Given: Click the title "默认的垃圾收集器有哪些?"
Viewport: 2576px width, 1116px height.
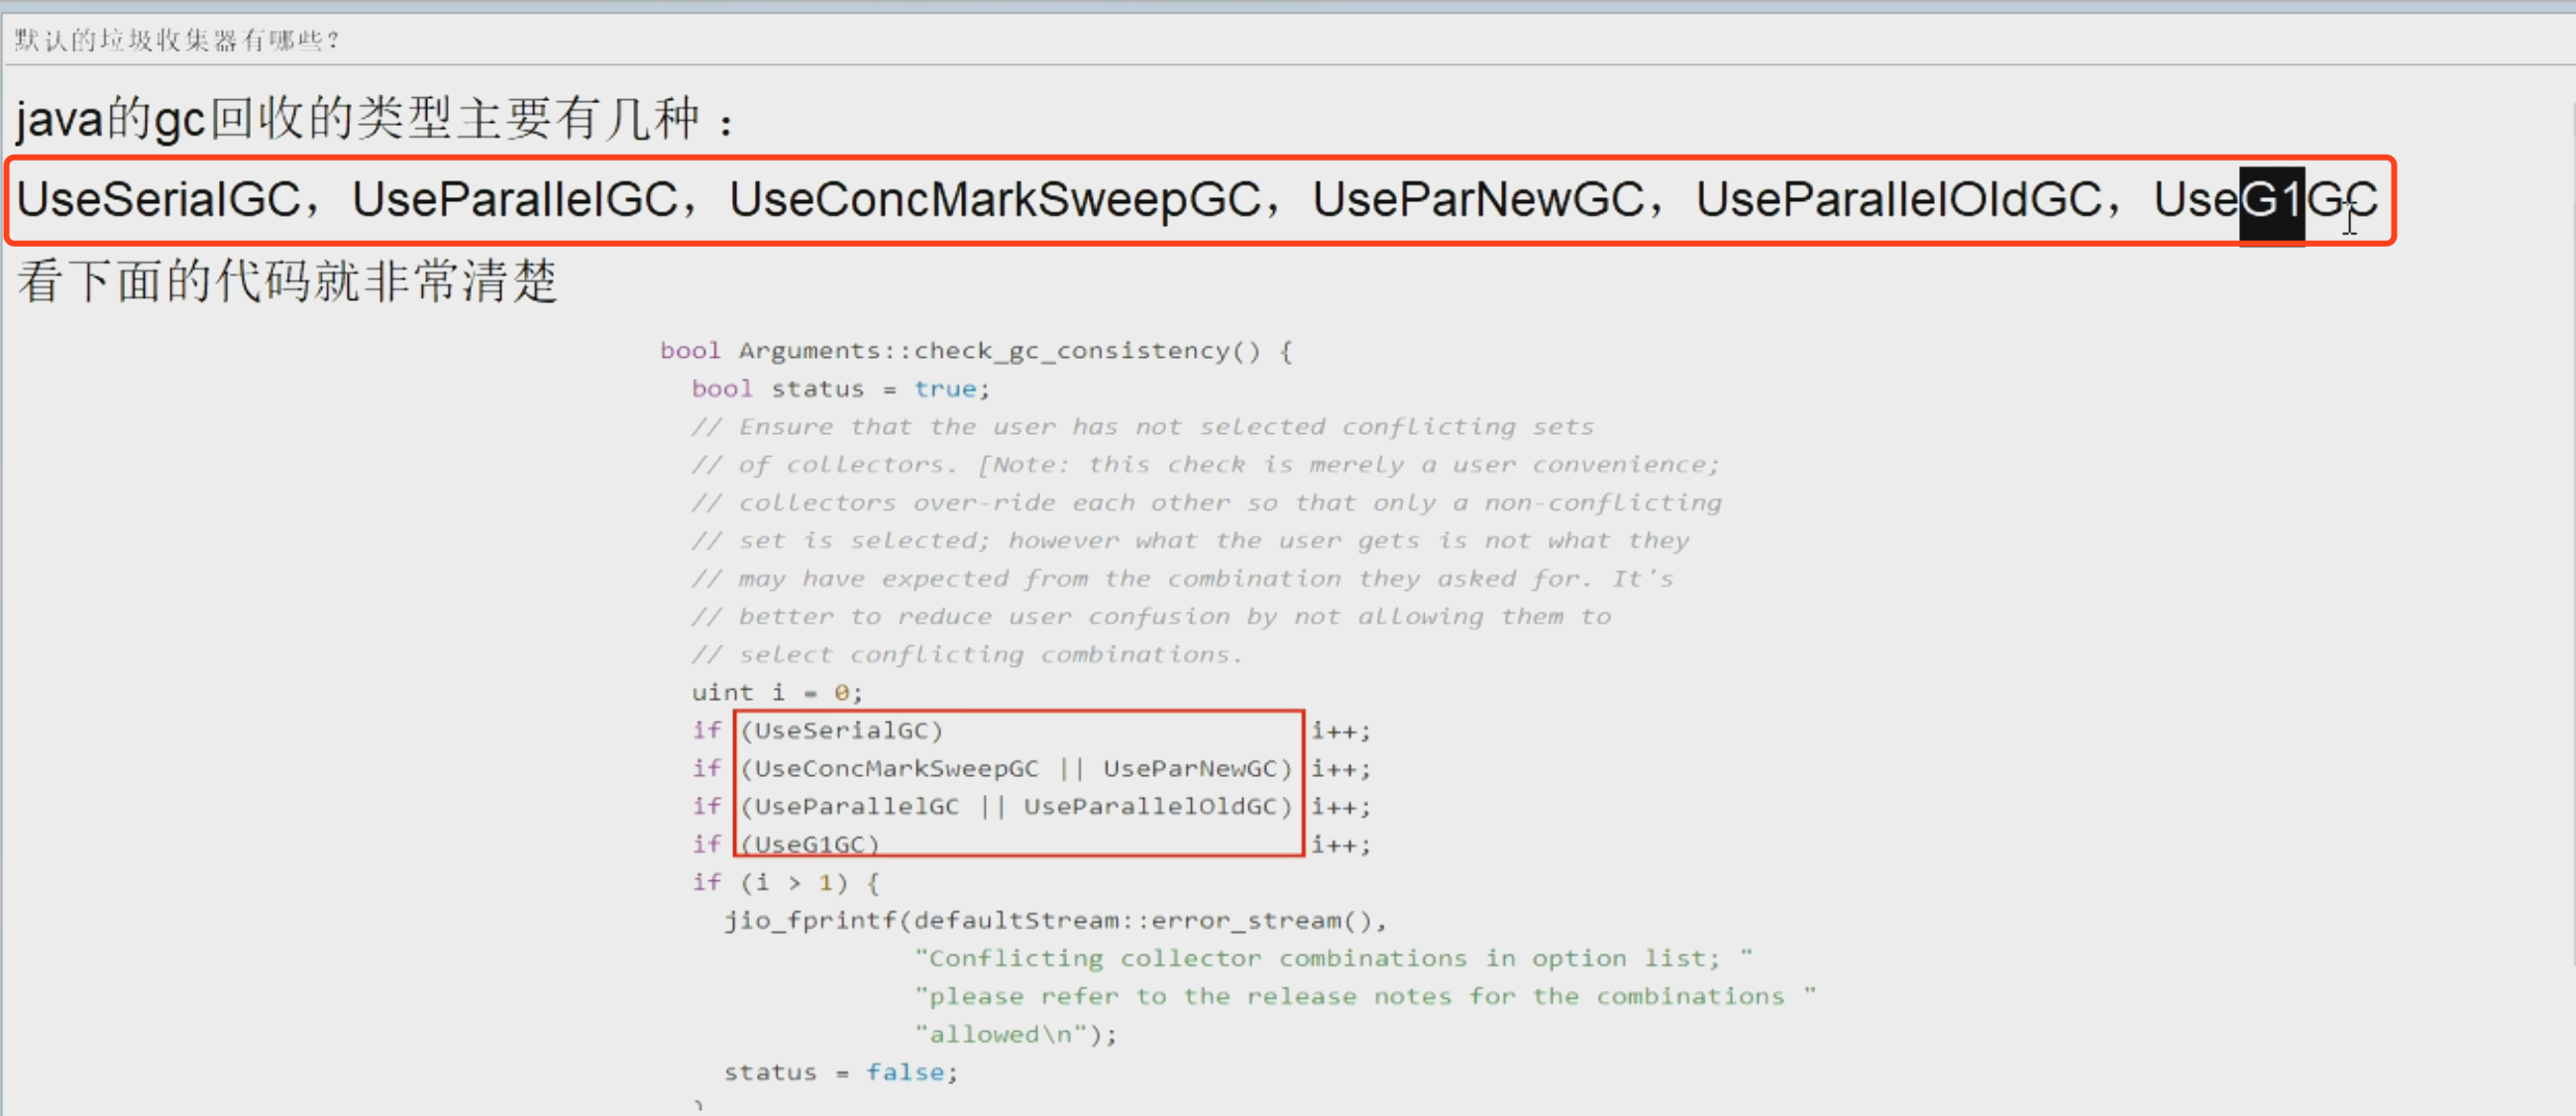Looking at the screenshot, I should [x=177, y=40].
